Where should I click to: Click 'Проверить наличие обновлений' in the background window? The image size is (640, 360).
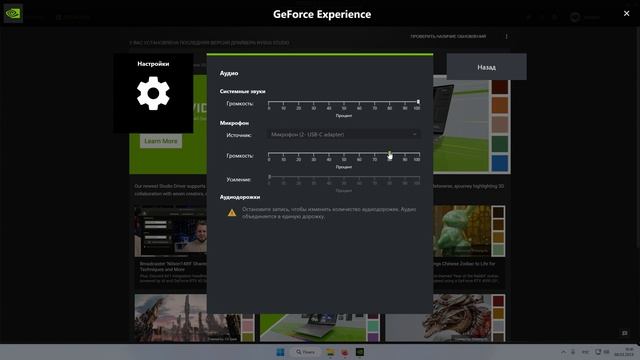tap(448, 36)
